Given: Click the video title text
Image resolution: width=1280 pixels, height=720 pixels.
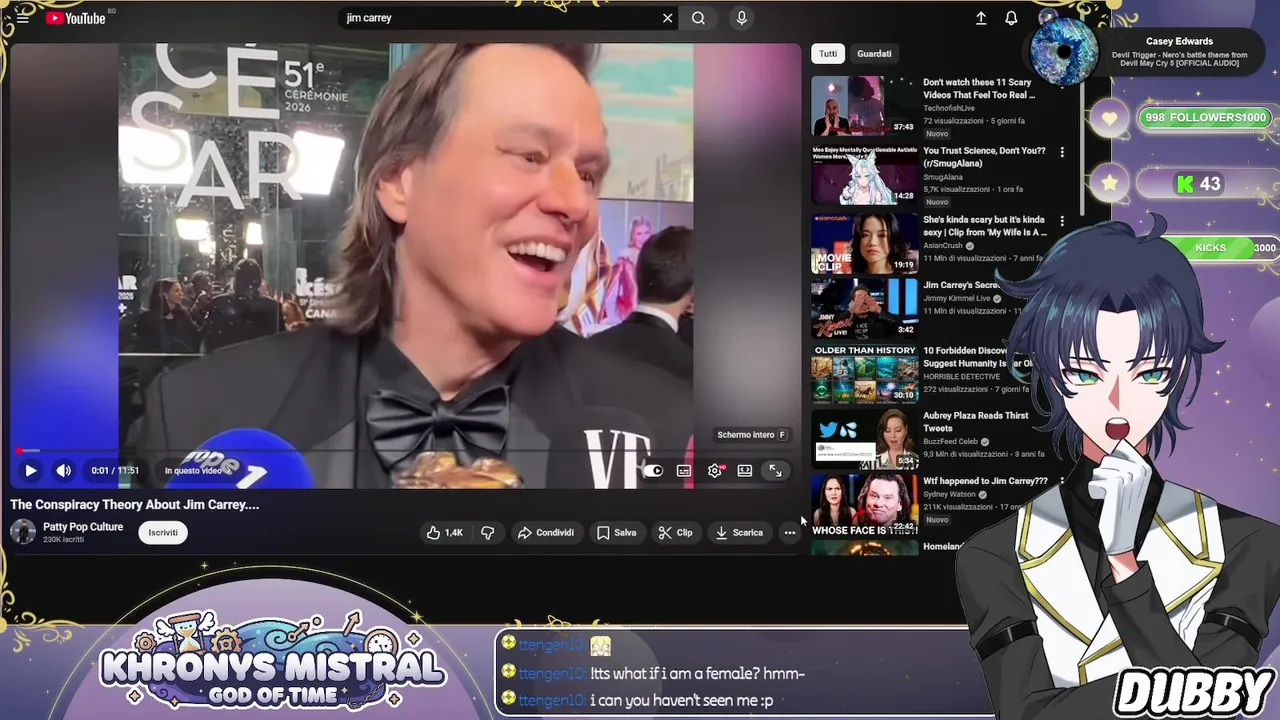Looking at the screenshot, I should (135, 505).
